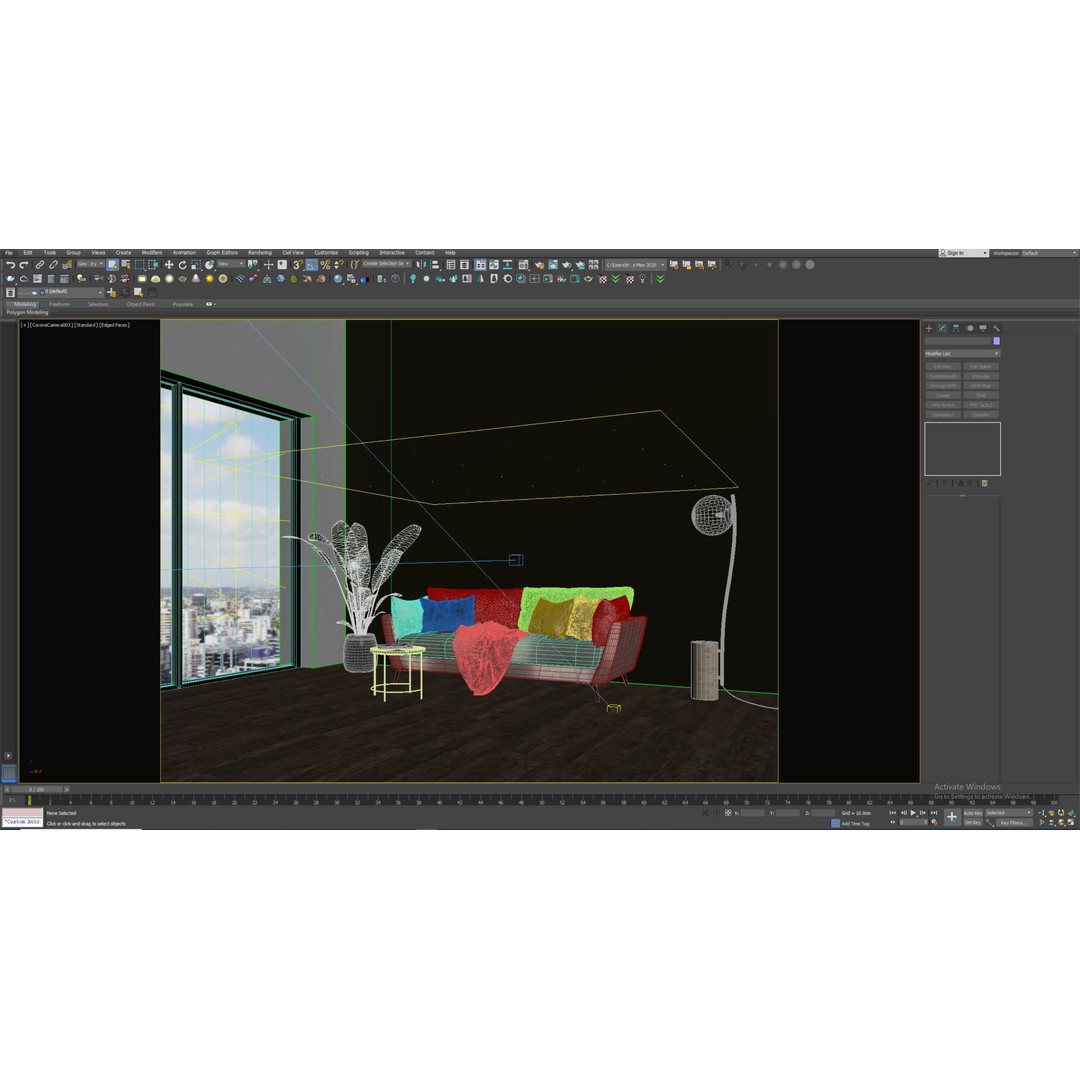
Task: Open the Display panel tab
Action: coord(983,328)
